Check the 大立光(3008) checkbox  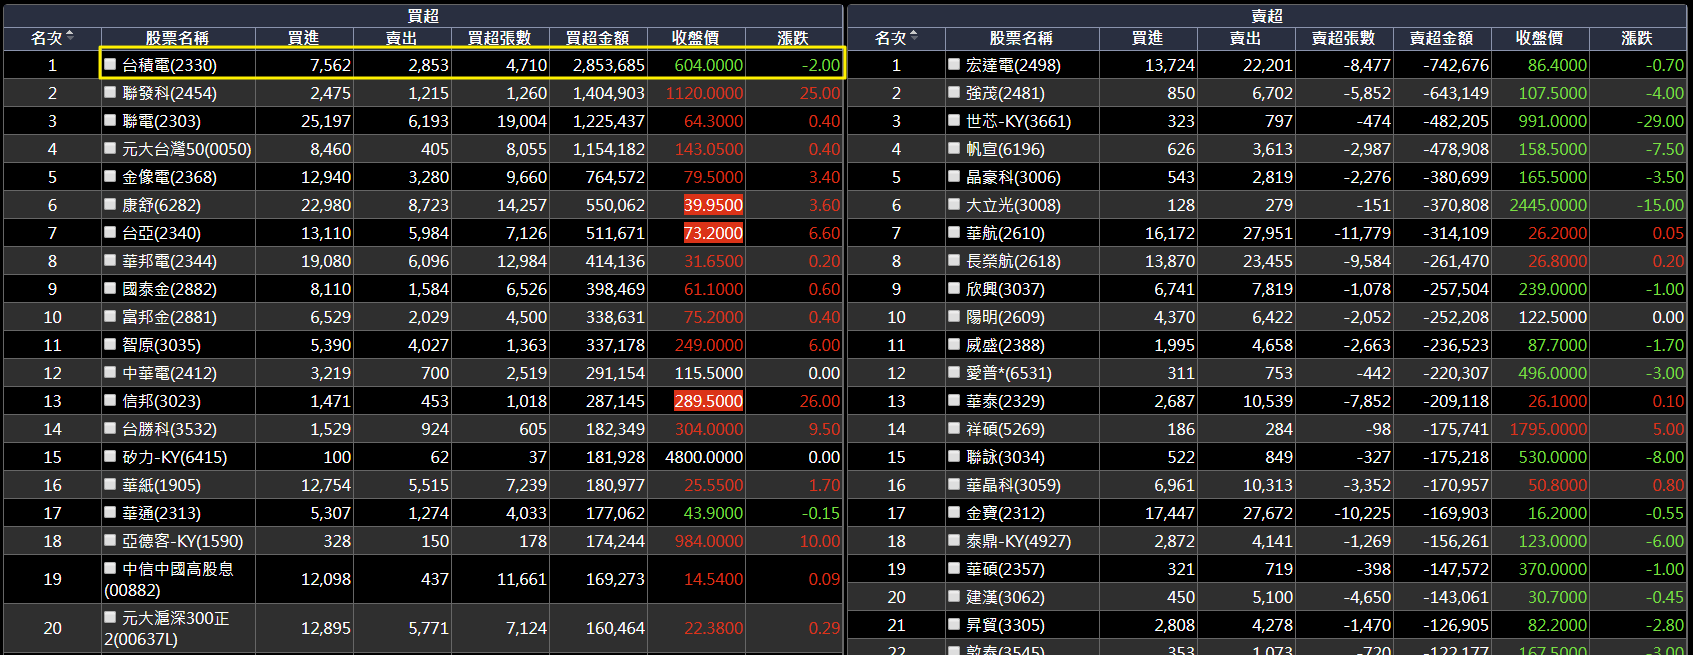coord(954,204)
